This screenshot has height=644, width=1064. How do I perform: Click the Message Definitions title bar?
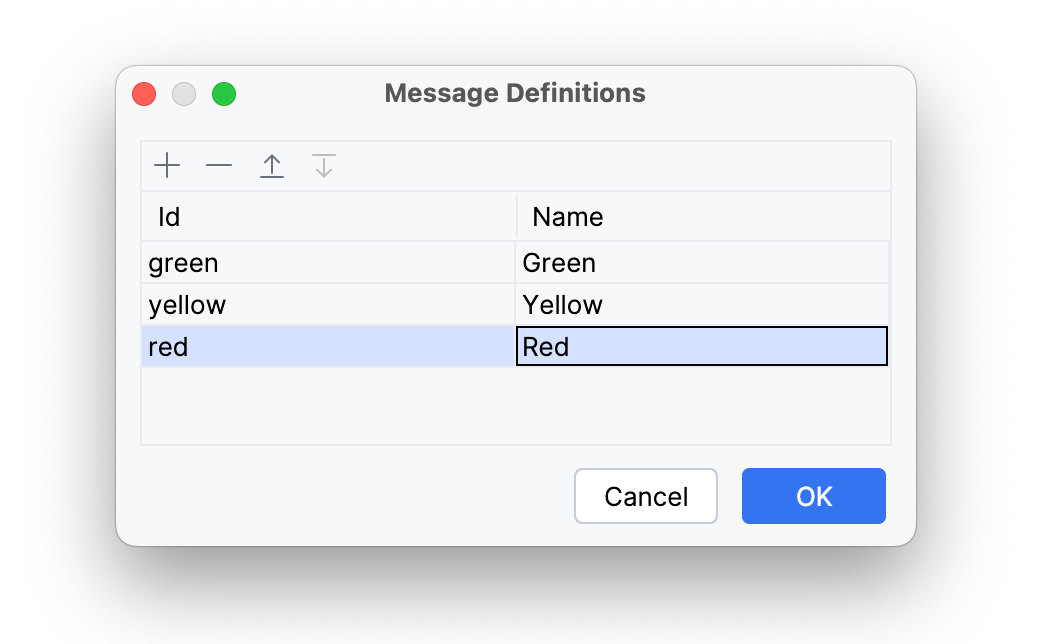[515, 93]
